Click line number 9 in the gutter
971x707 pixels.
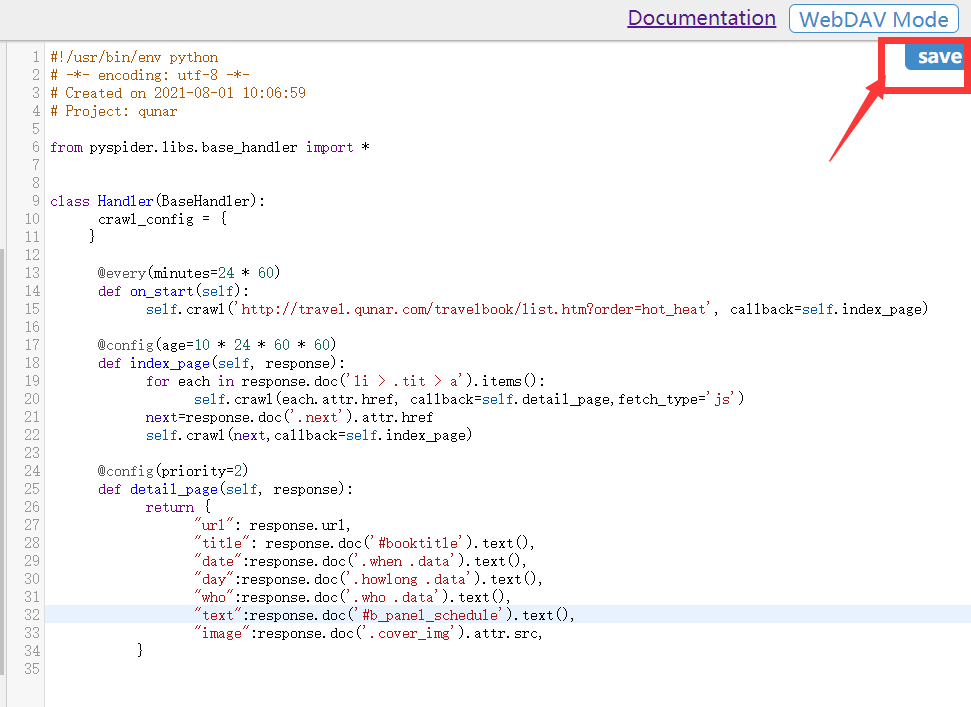(36, 201)
